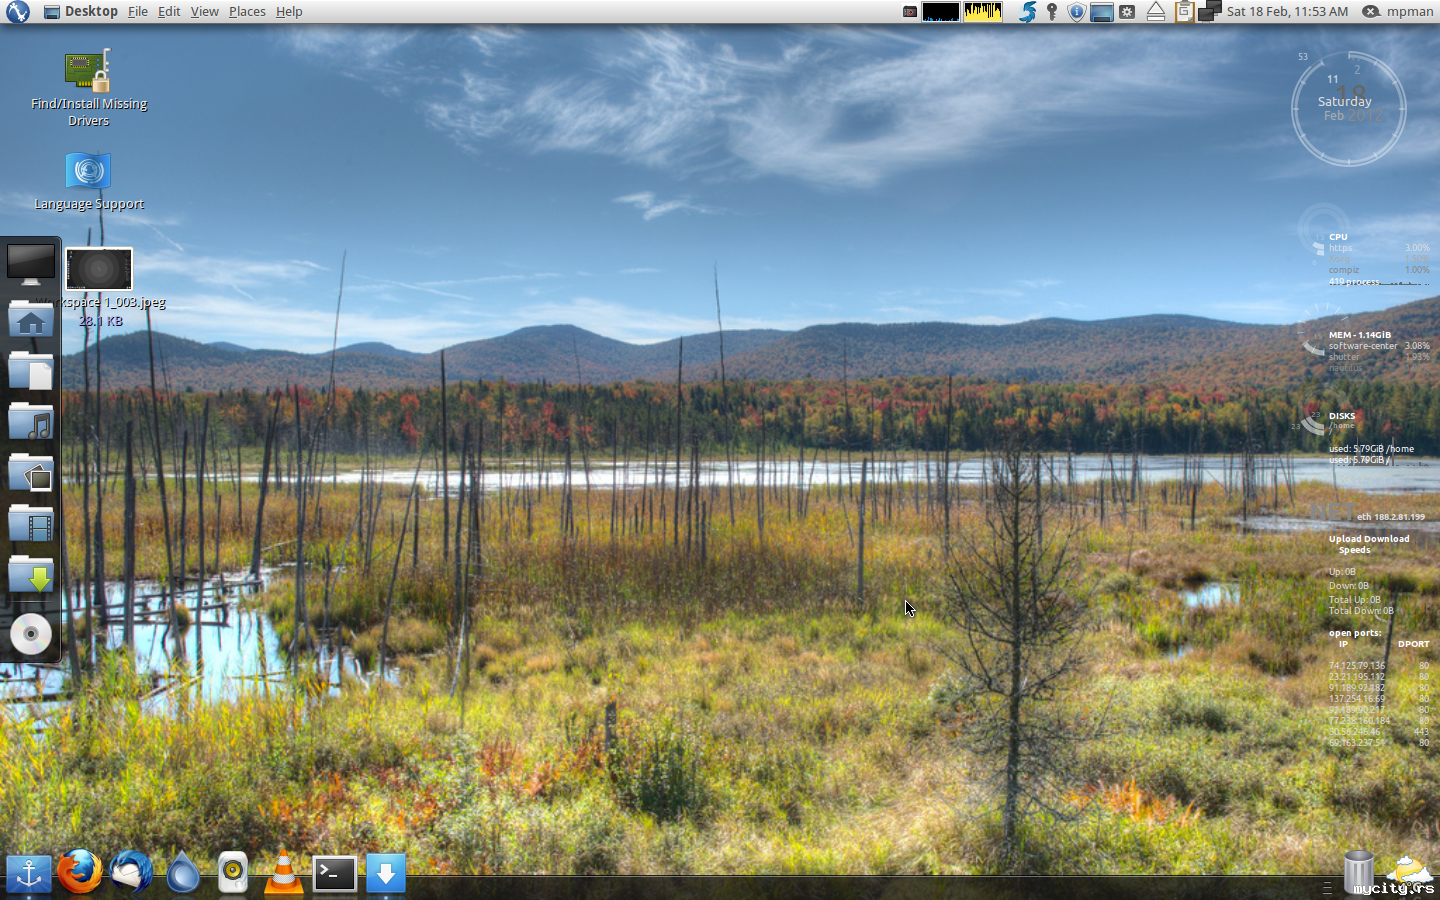Open Find/Install Missing Drivers desktop icon
This screenshot has width=1440, height=900.
click(88, 88)
